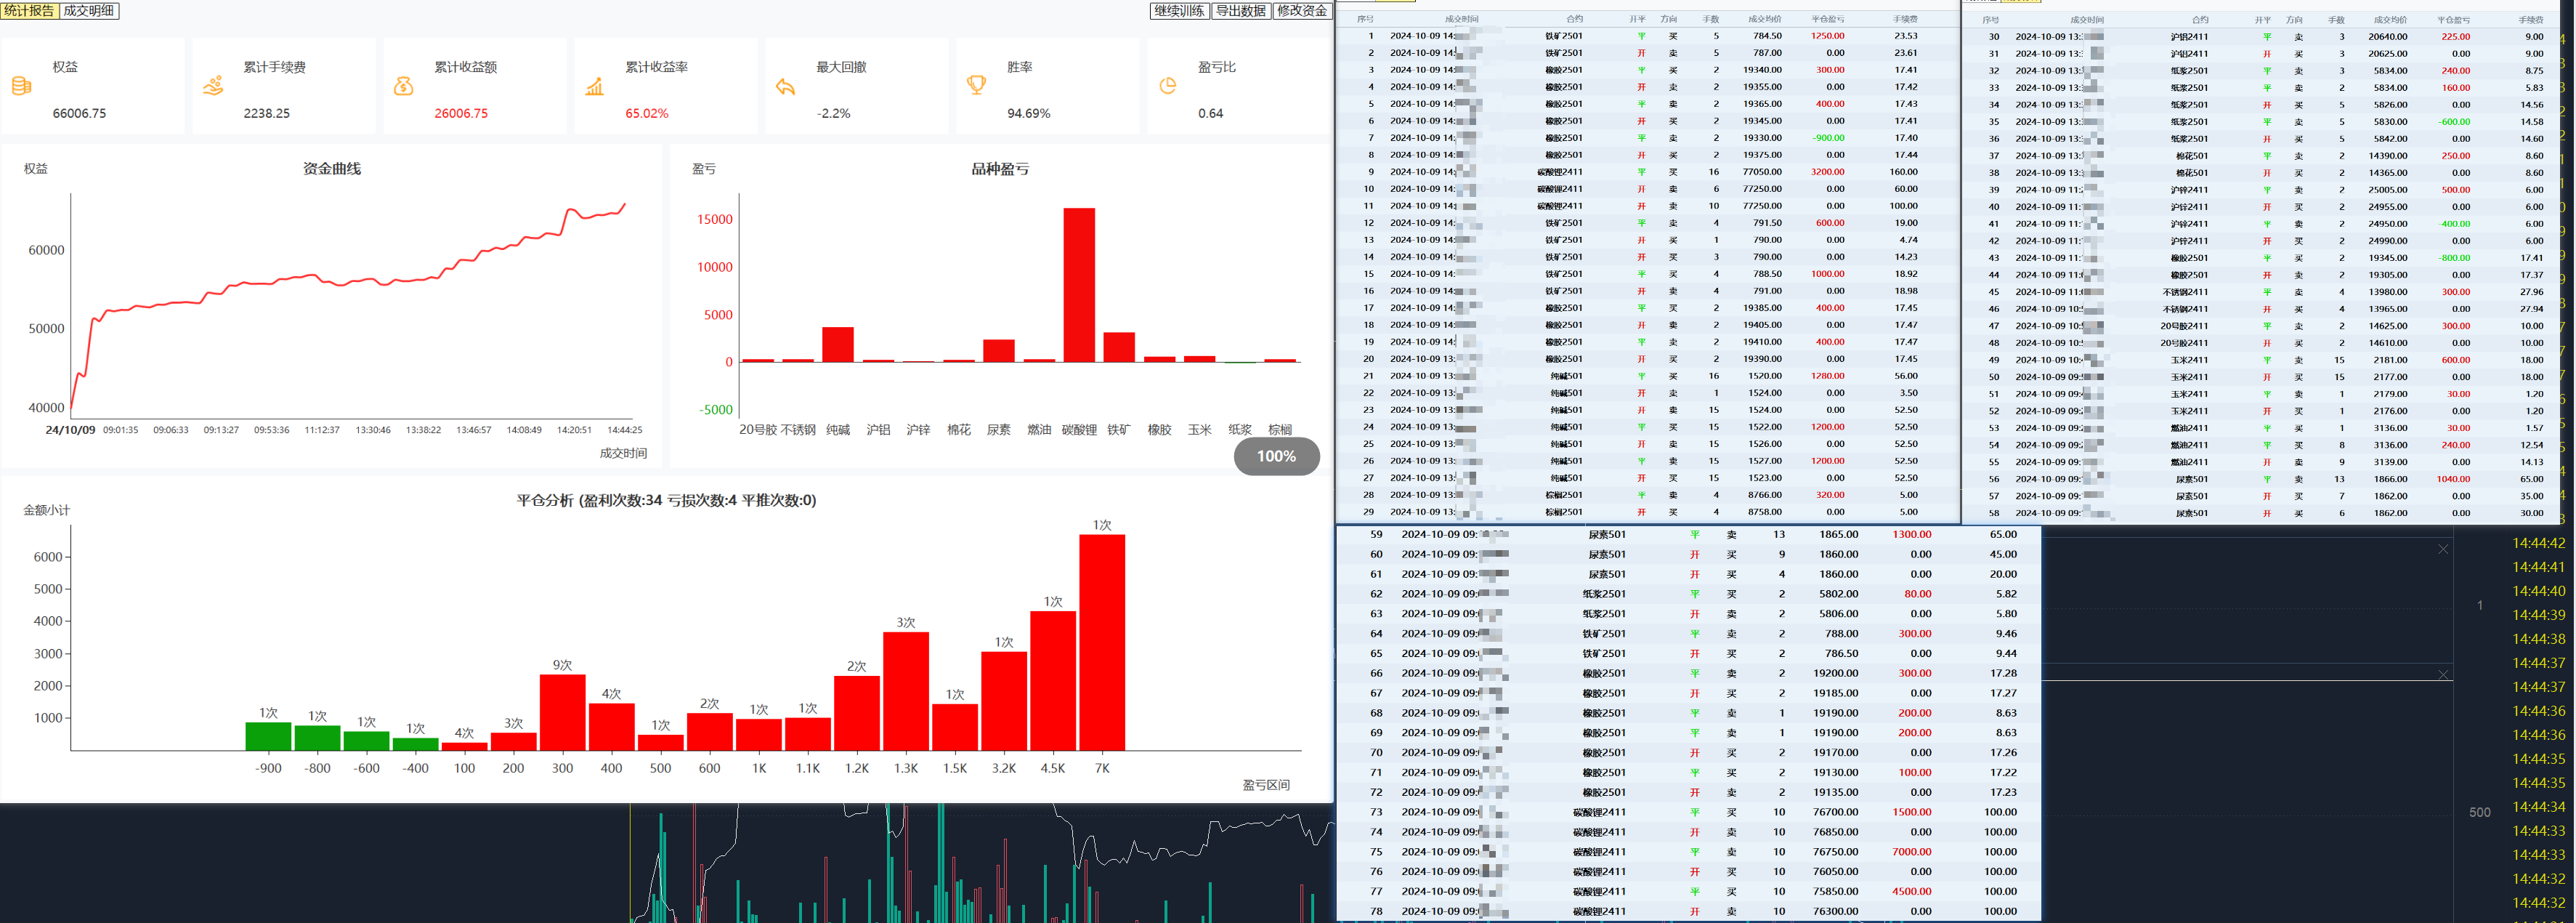Click the 继续训练 button
The height and width of the screenshot is (923, 2576).
(1179, 11)
